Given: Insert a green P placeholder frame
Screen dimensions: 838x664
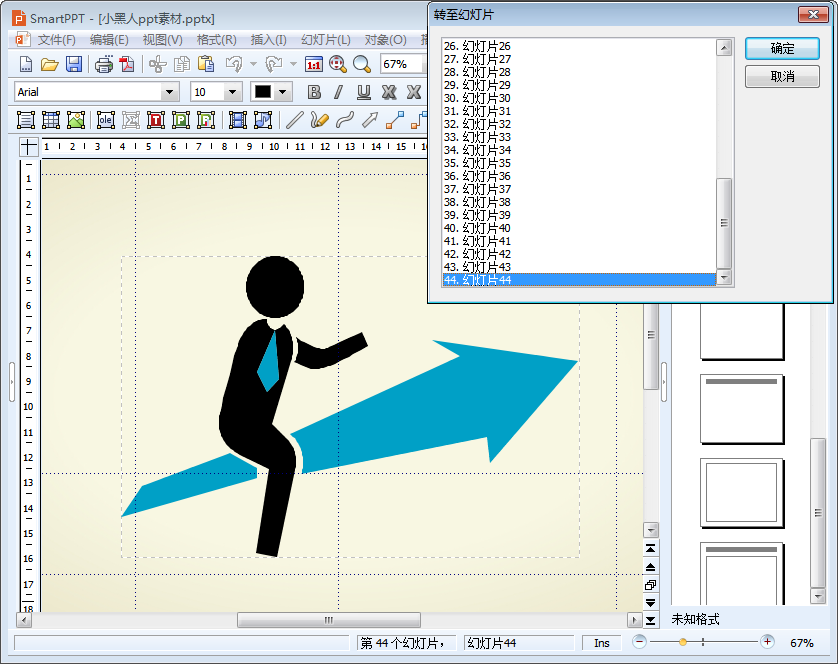Looking at the screenshot, I should (181, 120).
